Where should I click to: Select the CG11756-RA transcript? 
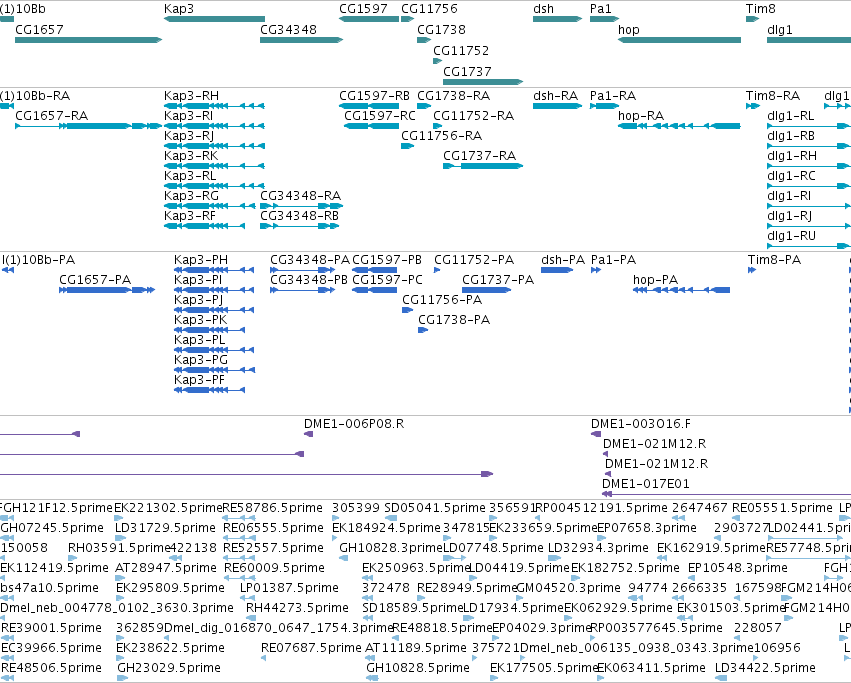click(x=408, y=146)
